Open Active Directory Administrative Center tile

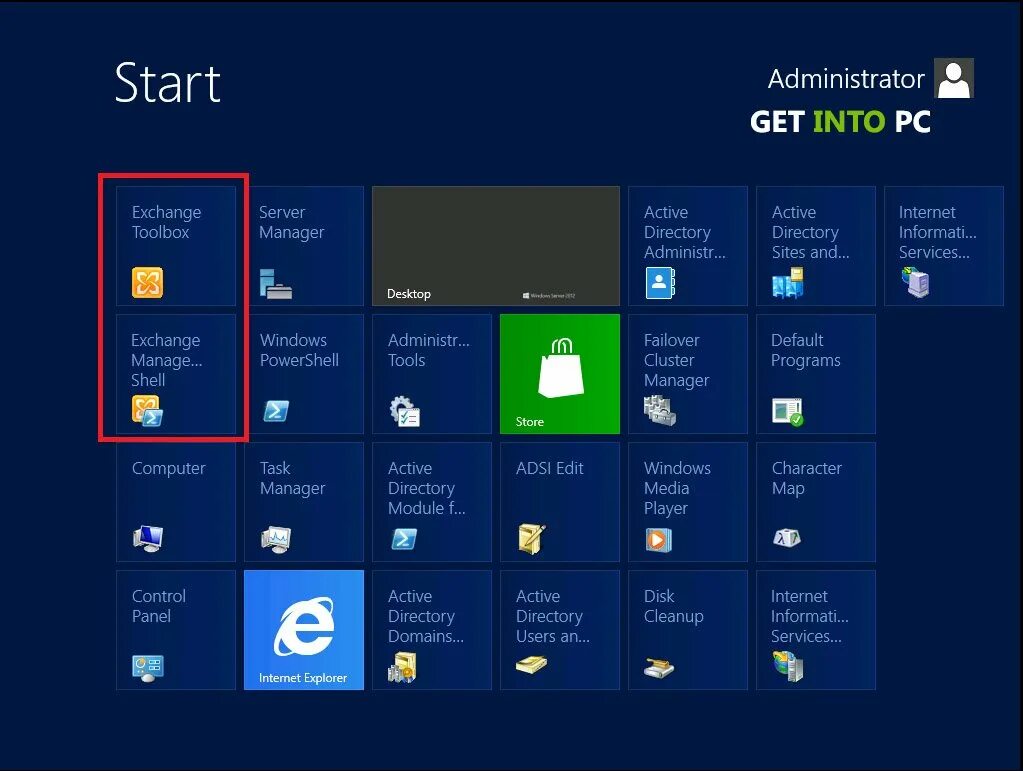coord(688,246)
